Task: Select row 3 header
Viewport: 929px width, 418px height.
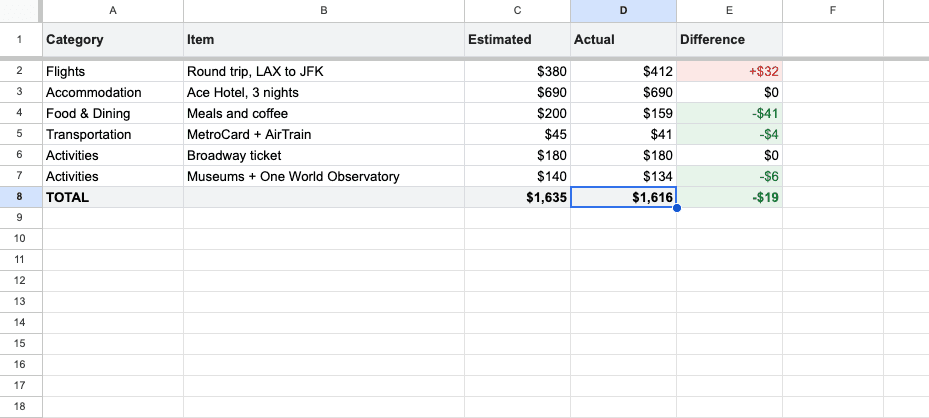Action: click(x=21, y=92)
